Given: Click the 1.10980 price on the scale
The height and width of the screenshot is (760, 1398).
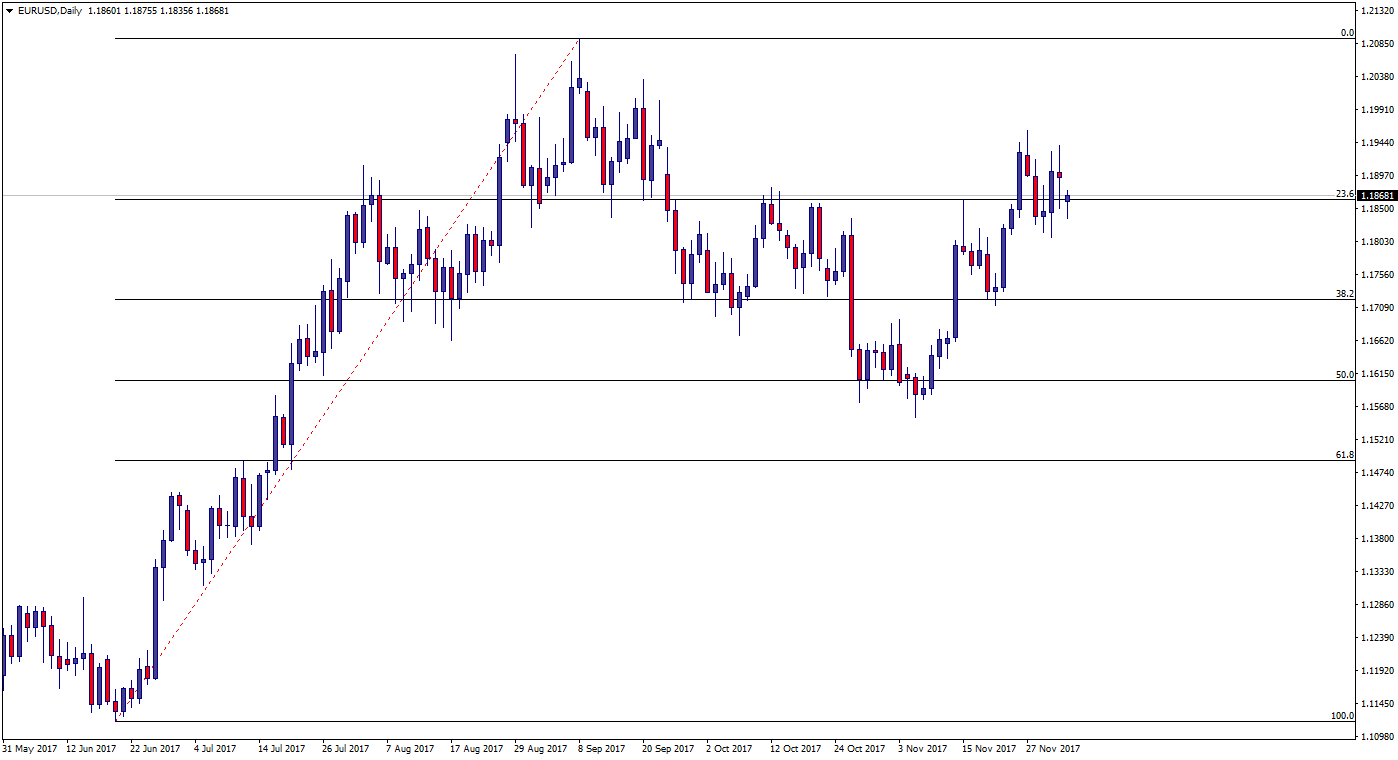Looking at the screenshot, I should tap(1376, 737).
